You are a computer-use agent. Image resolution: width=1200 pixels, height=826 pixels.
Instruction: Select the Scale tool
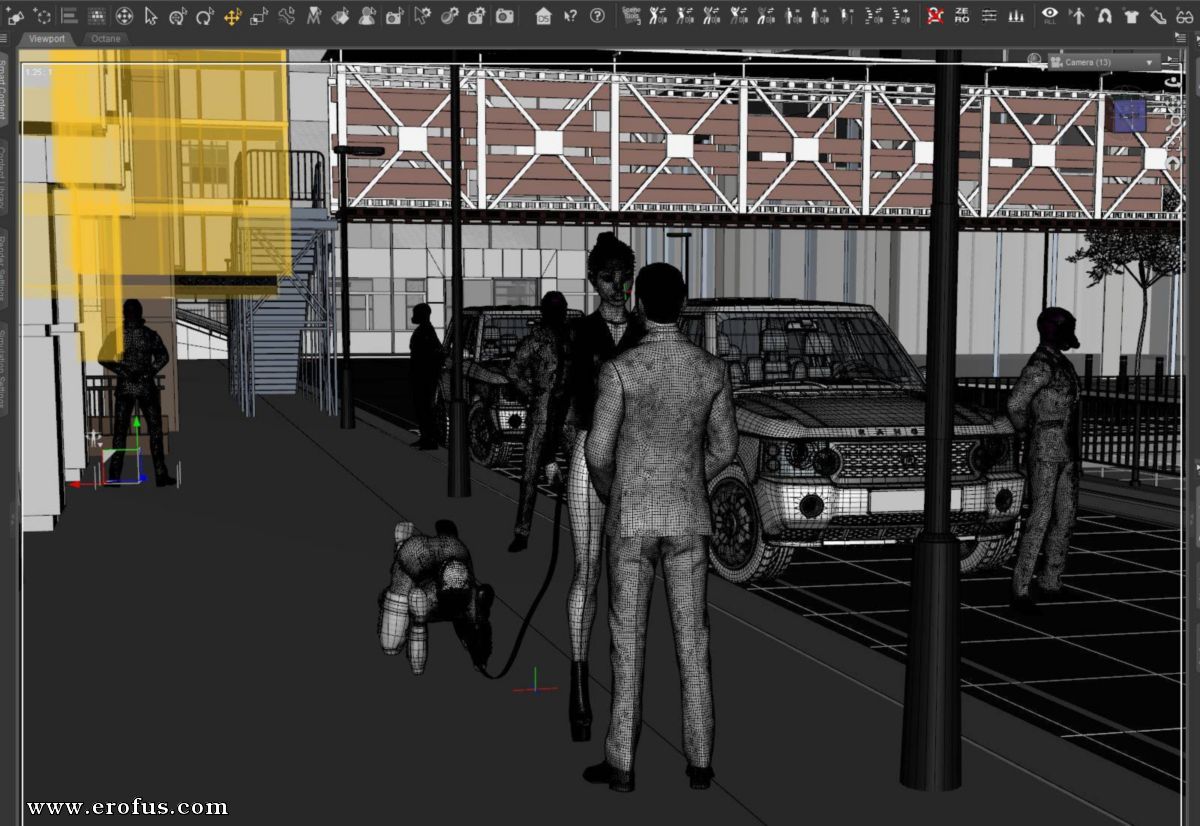tap(259, 15)
